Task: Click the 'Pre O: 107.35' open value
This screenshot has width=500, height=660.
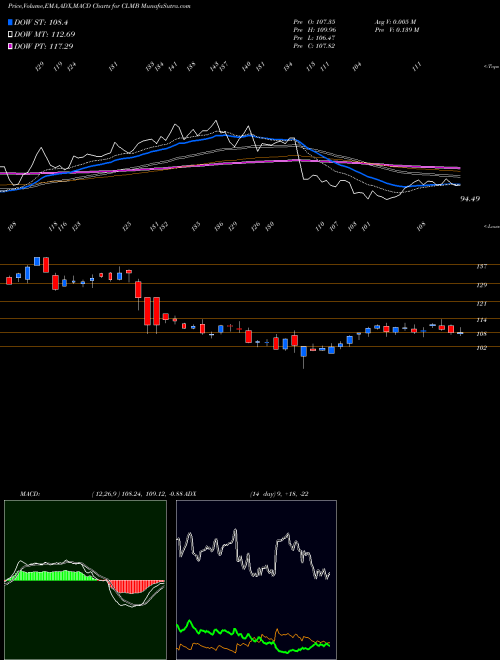Action: [x=314, y=22]
